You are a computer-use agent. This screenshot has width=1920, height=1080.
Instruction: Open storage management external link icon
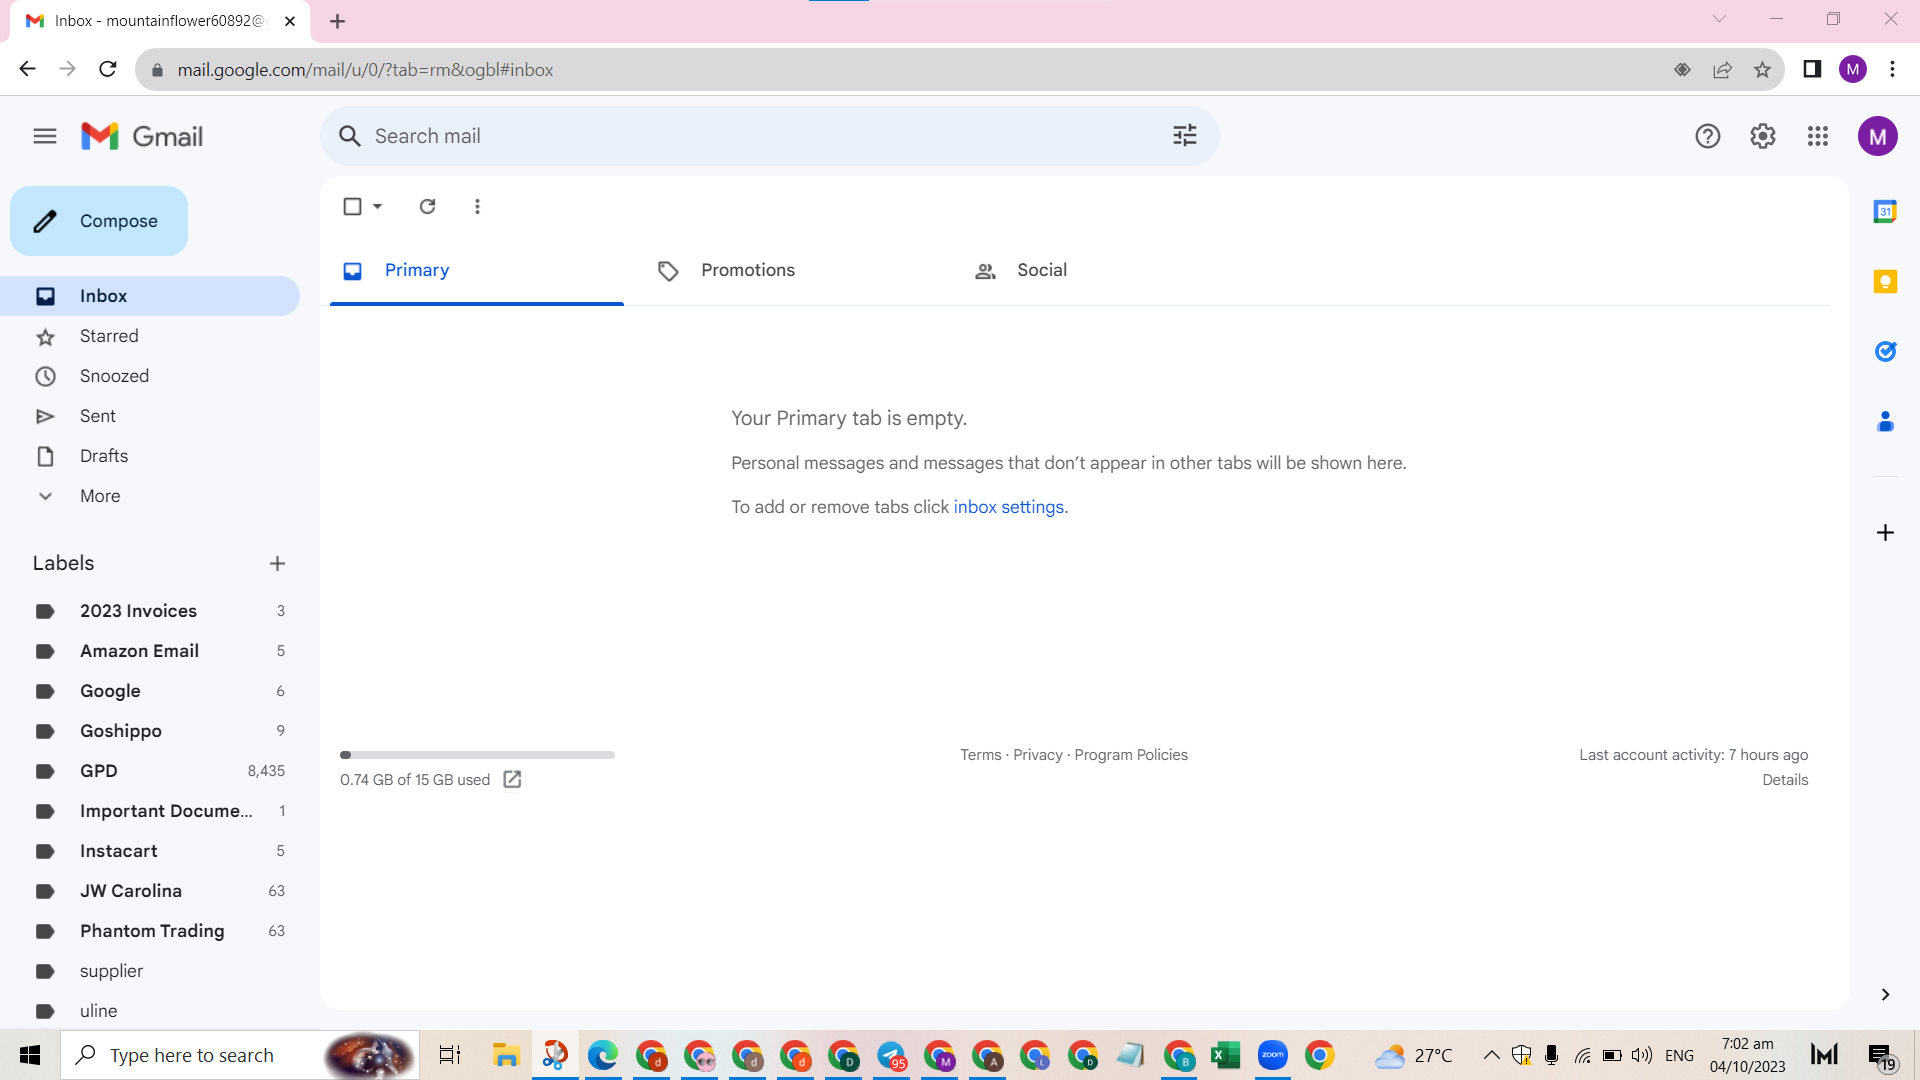point(512,779)
